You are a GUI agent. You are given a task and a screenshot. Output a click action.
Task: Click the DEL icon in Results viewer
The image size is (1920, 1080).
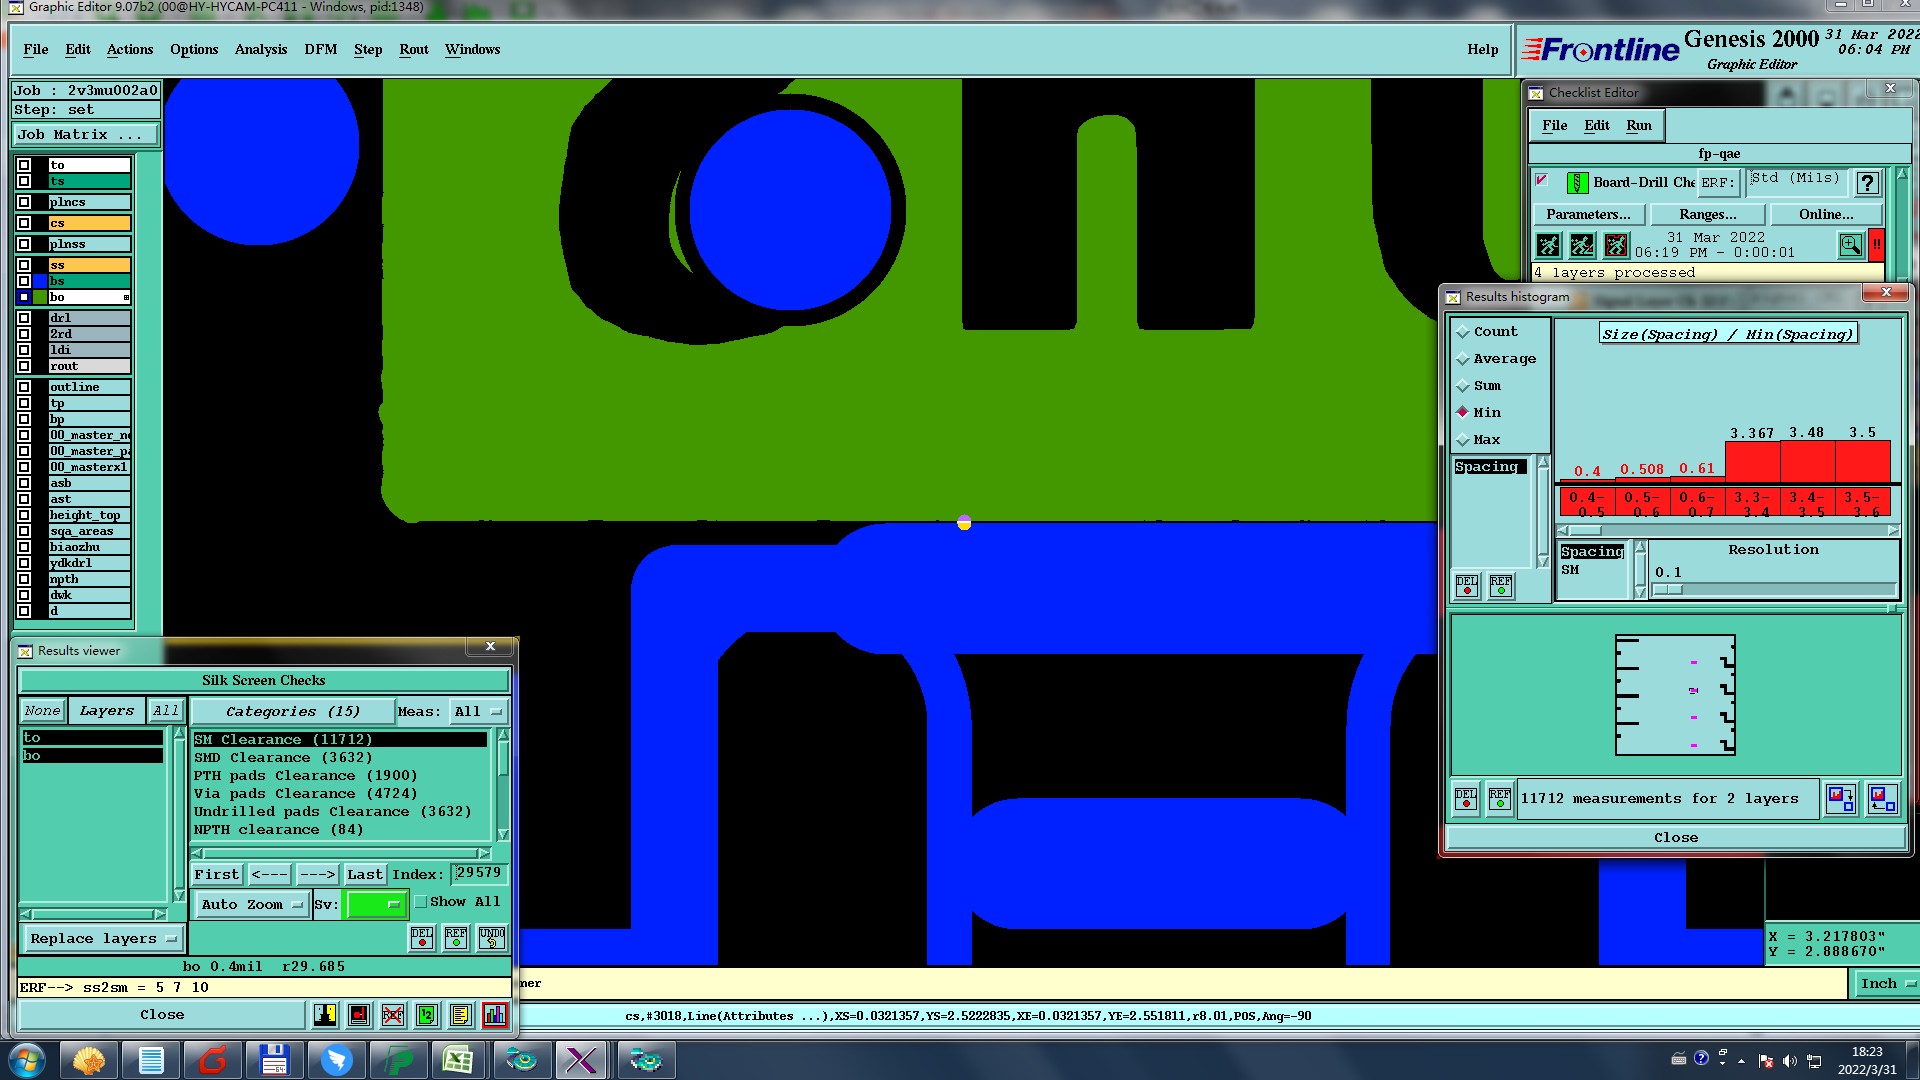pyautogui.click(x=422, y=937)
